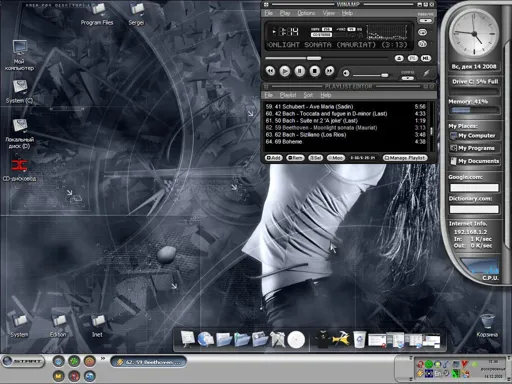Click the Sel button in Playlist Editor
This screenshot has height=384, width=512.
315,158
